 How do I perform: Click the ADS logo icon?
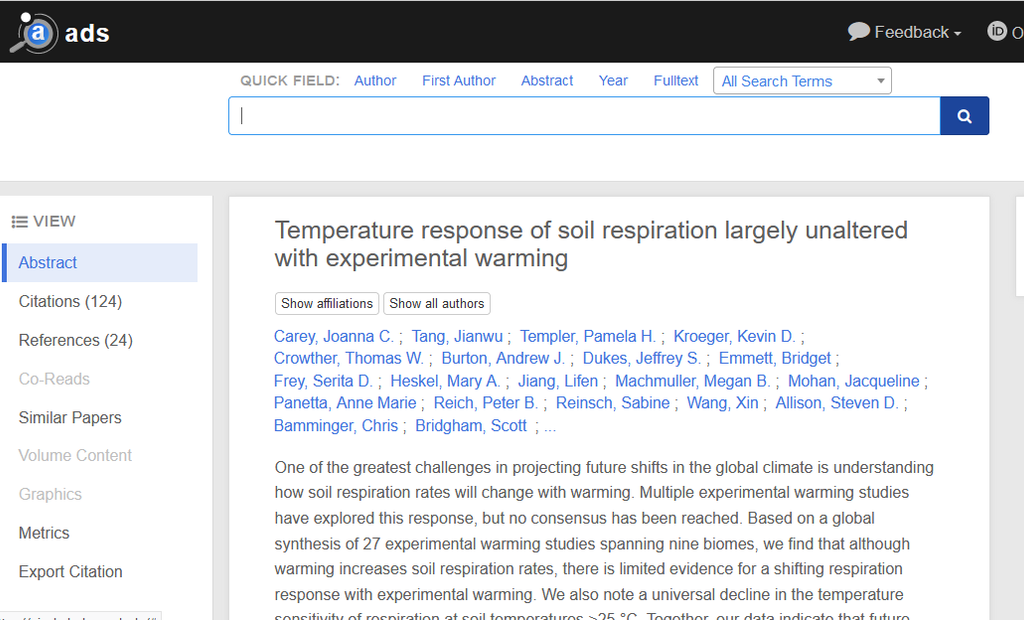(x=35, y=33)
